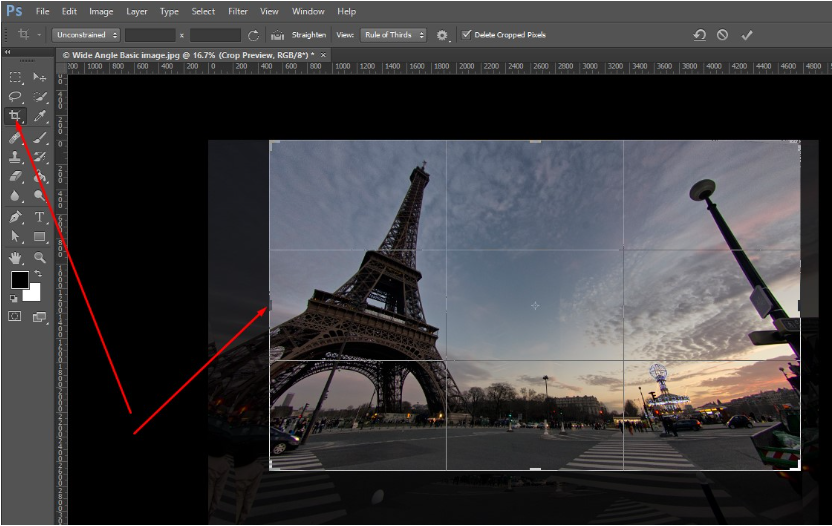832x526 pixels.
Task: Toggle Quick Mask mode
Action: (x=15, y=317)
